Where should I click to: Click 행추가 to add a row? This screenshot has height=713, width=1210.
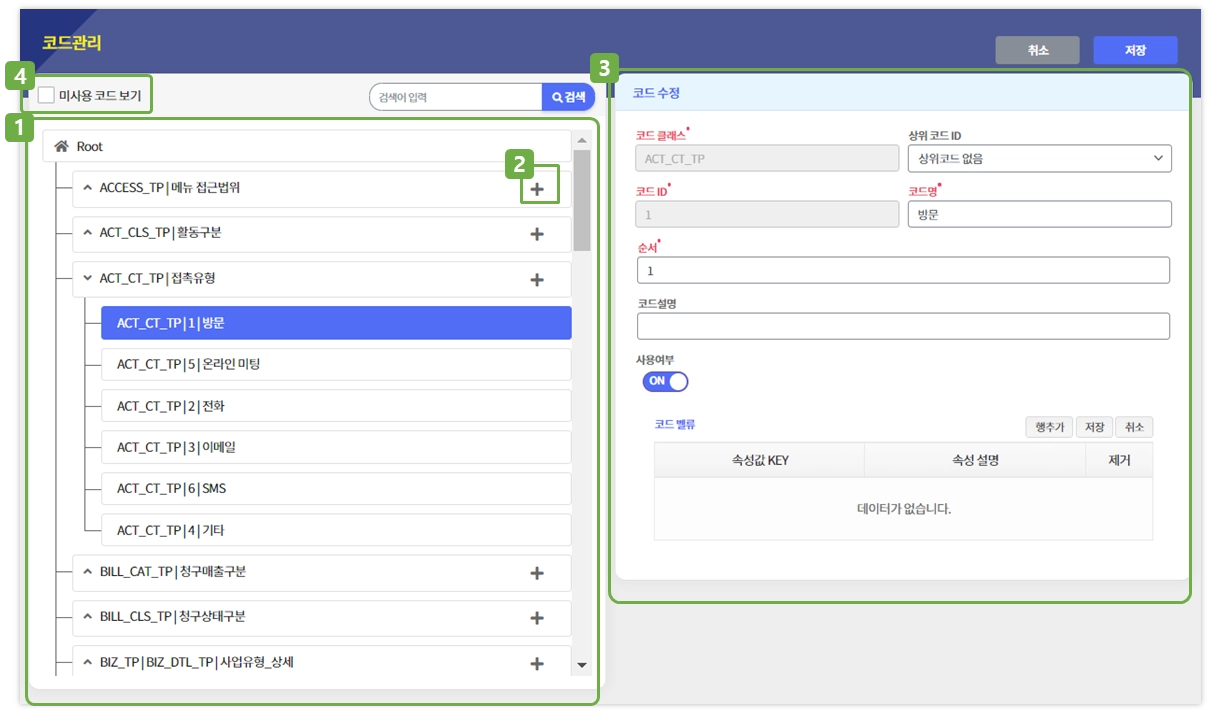1048,427
